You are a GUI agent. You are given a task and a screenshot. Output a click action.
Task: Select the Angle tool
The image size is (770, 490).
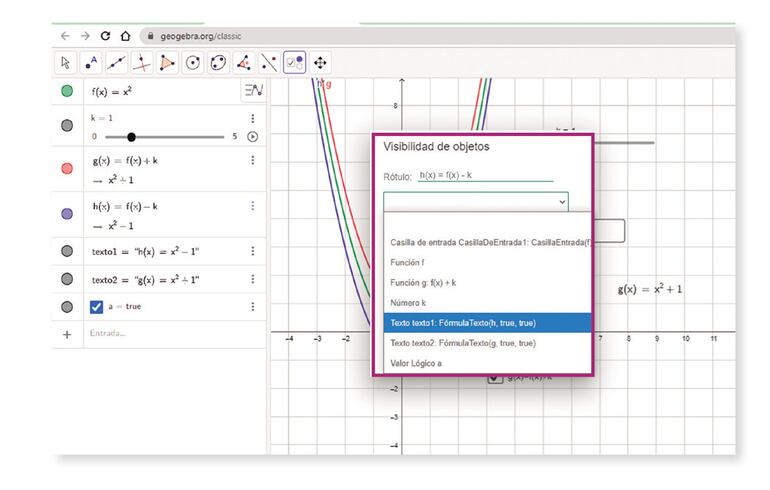point(244,63)
